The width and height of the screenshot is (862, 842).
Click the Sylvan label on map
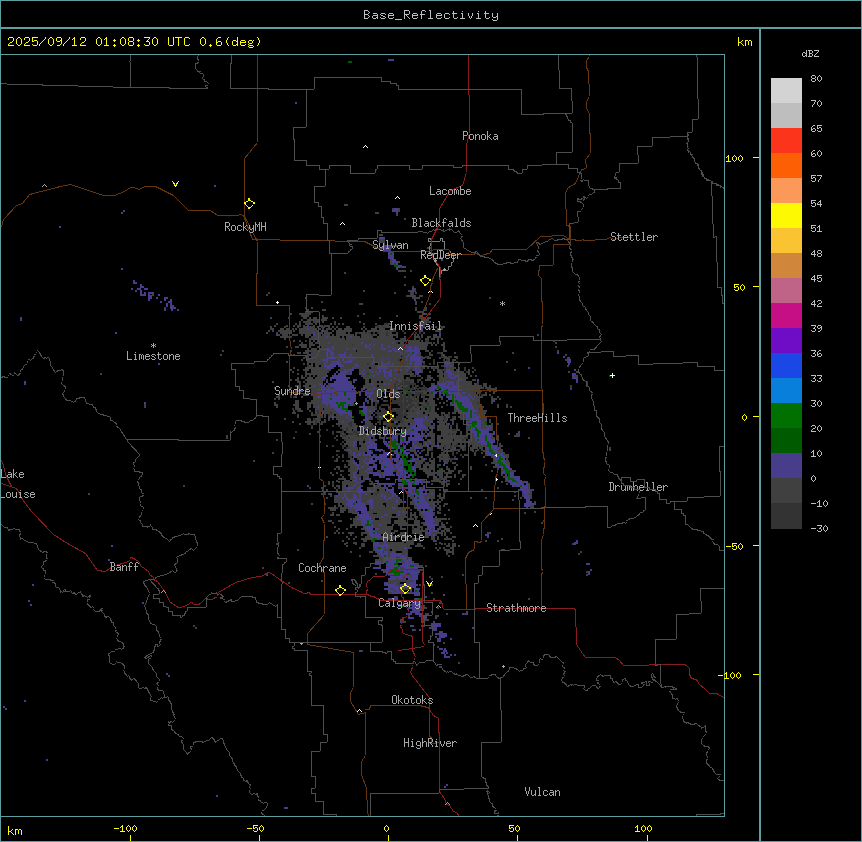point(390,245)
